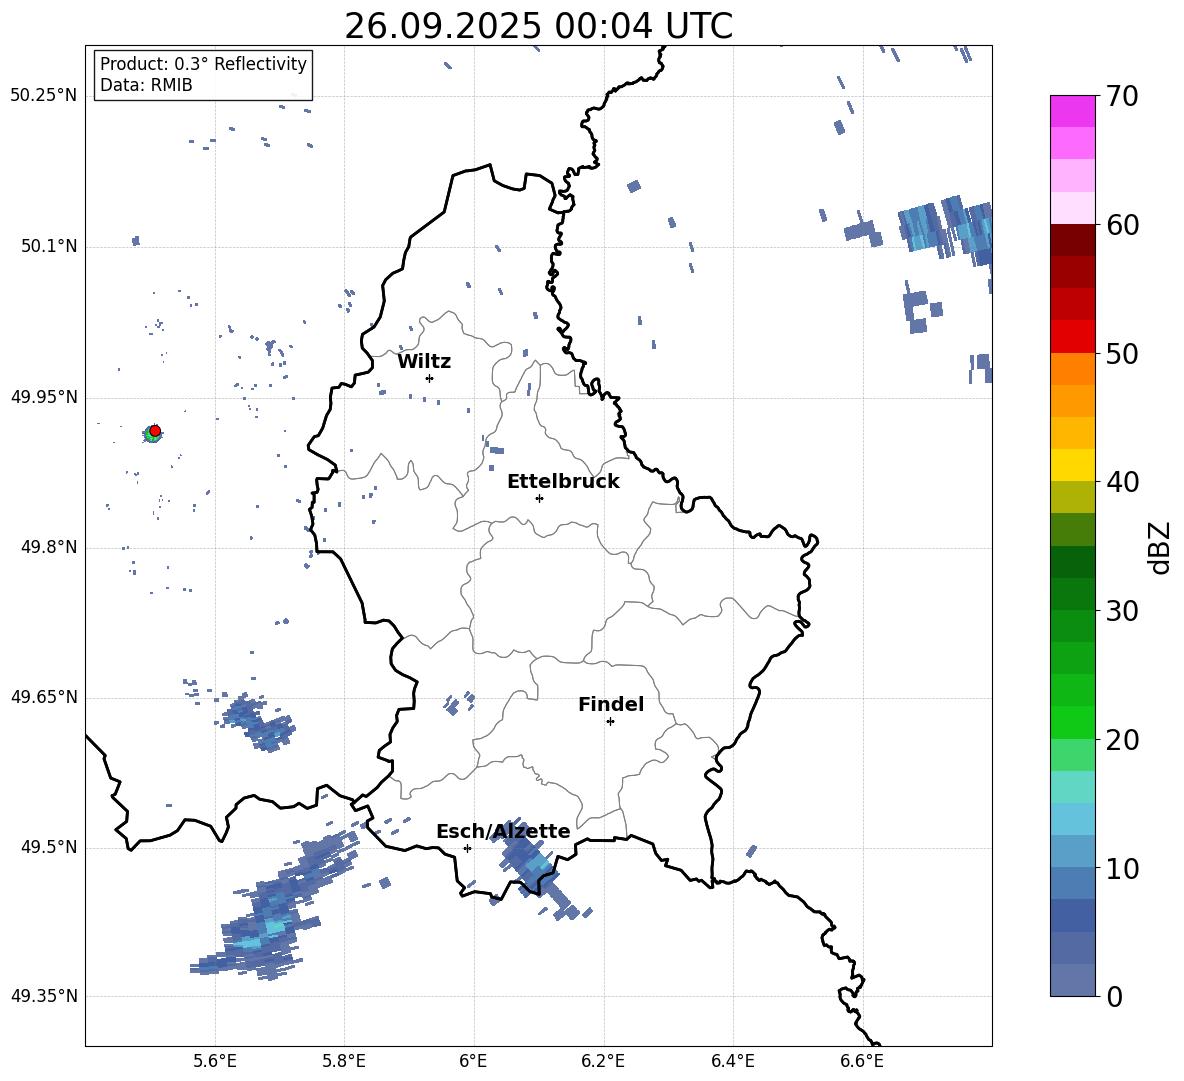
Task: Click the 5.6°E longitude label
Action: click(x=215, y=1061)
